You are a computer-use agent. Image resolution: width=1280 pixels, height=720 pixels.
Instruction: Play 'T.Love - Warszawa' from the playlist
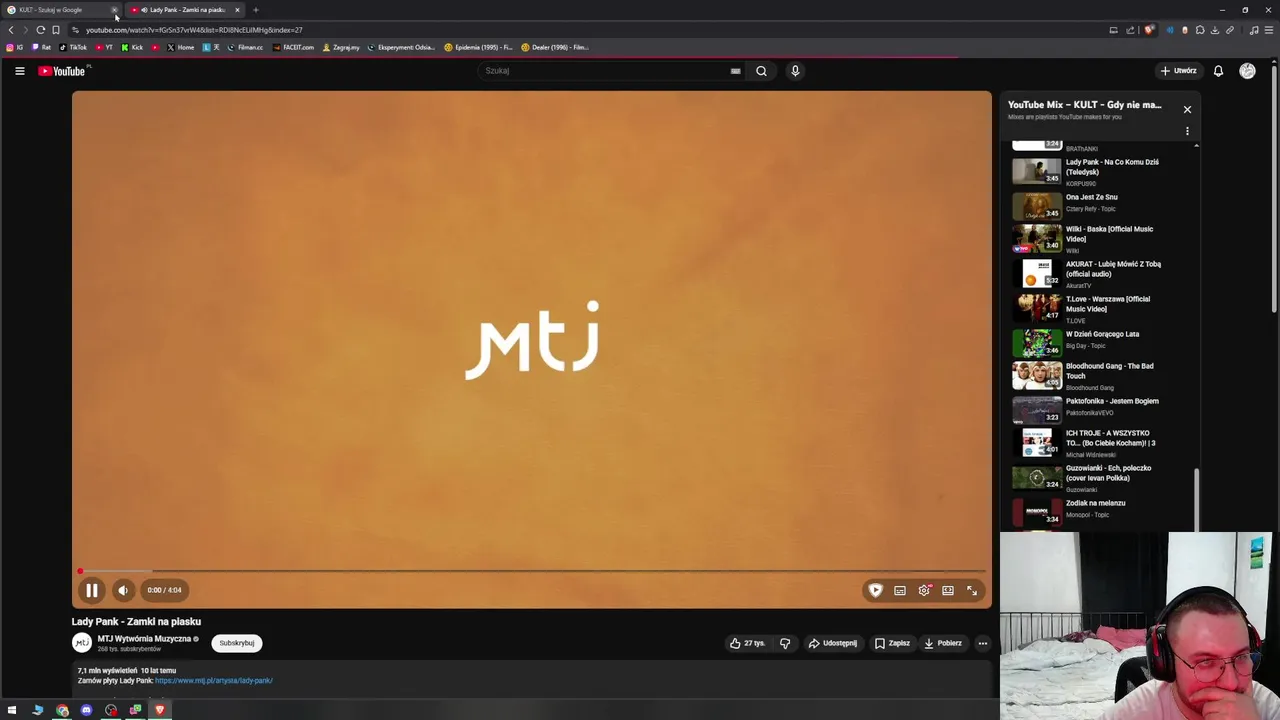click(1100, 308)
